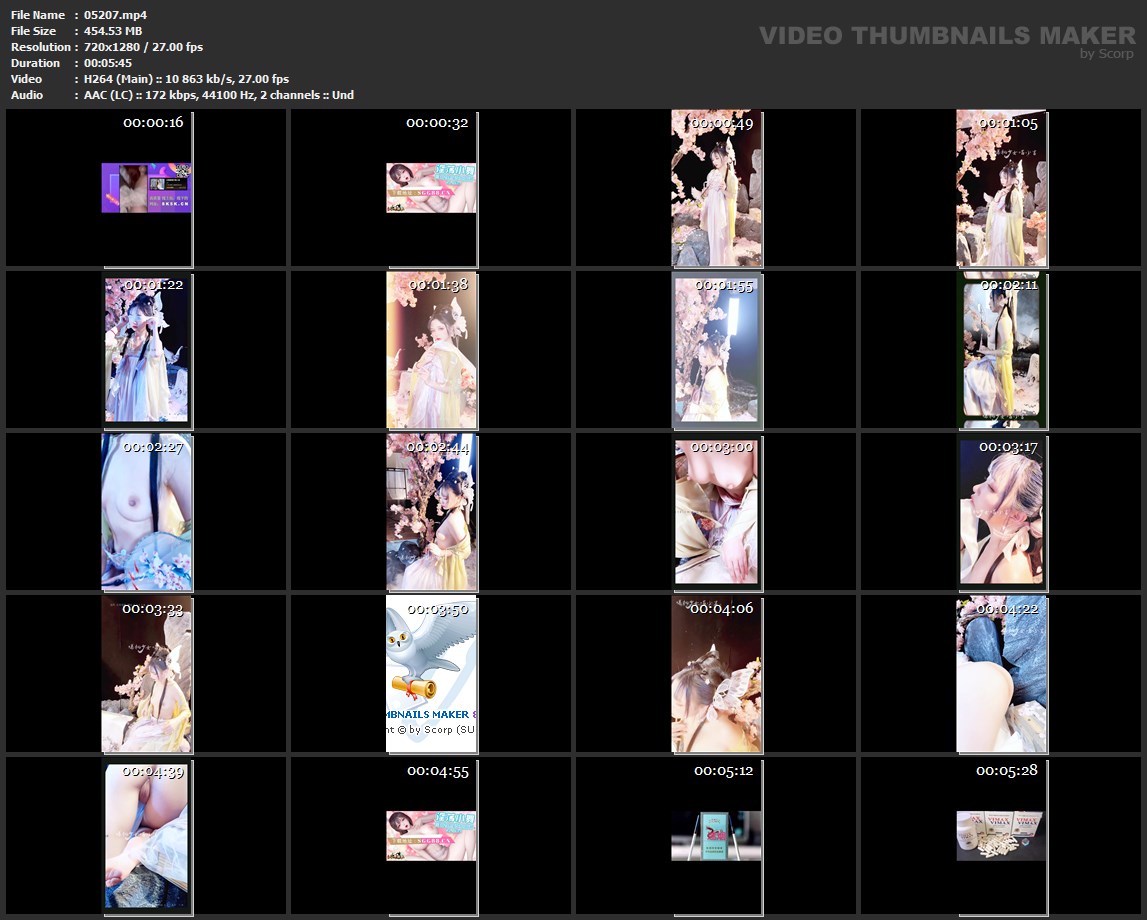Click the duration value 00:05:45
This screenshot has width=1147, height=920.
click(108, 63)
